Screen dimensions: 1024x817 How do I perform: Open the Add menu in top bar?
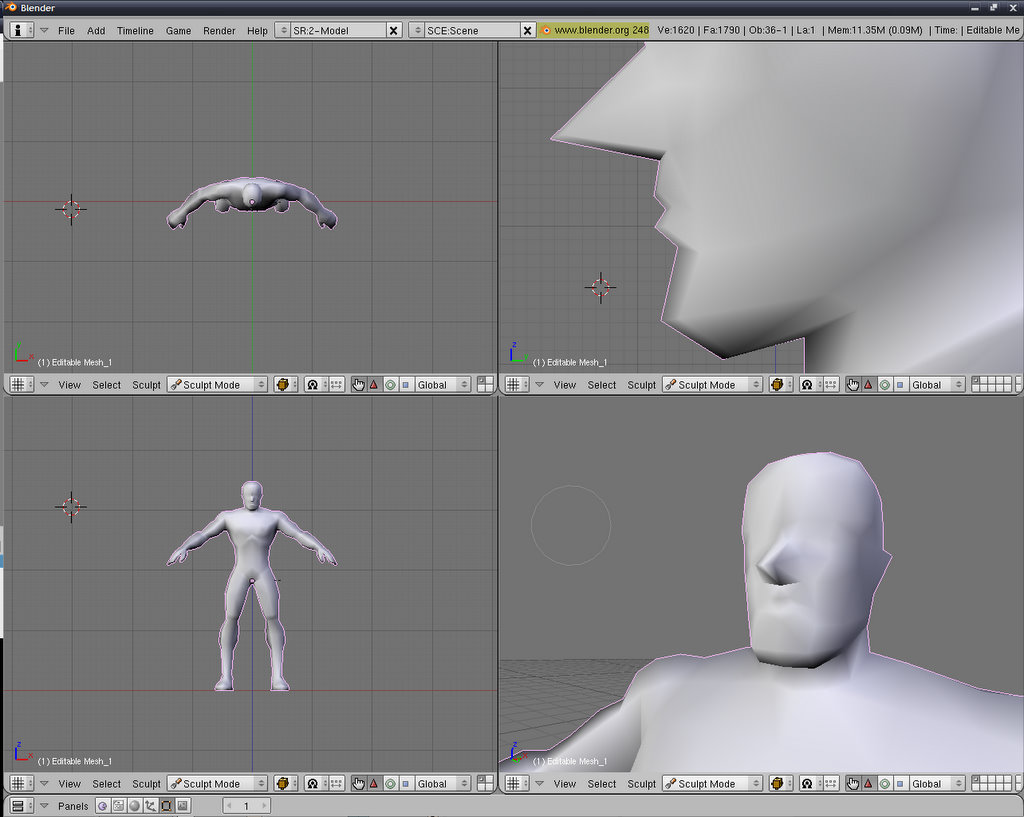[x=96, y=31]
